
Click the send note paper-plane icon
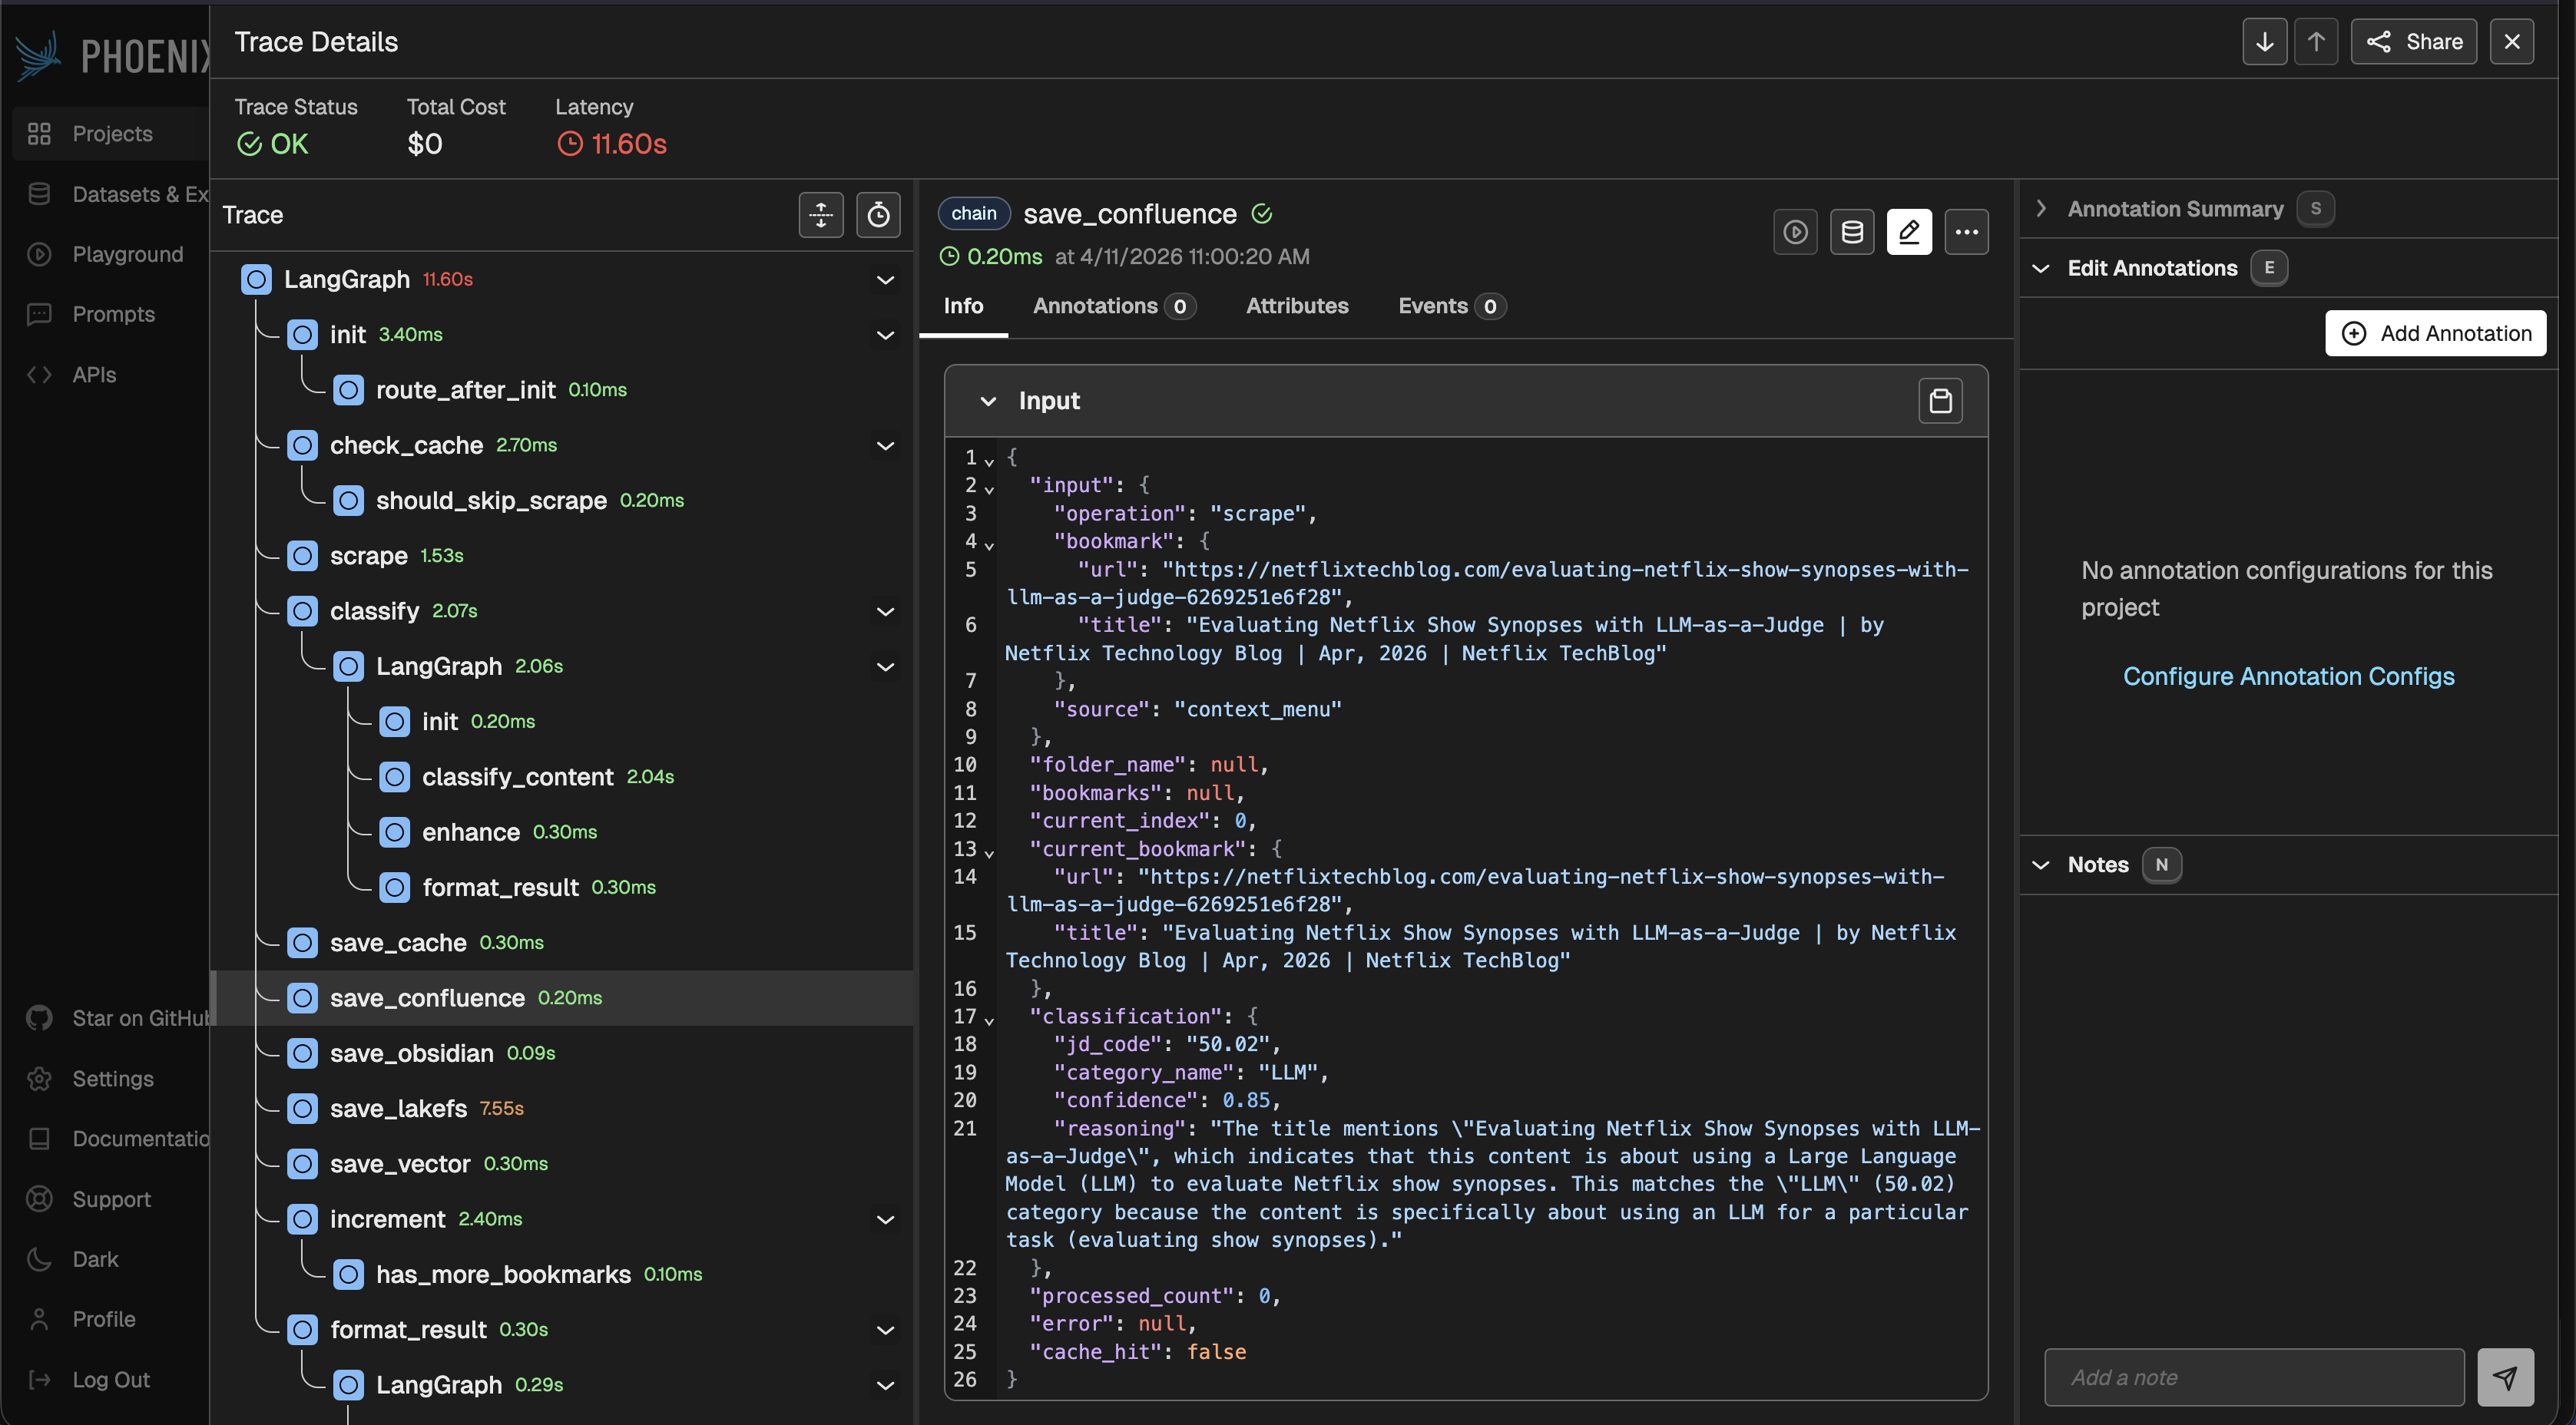pos(2505,1377)
